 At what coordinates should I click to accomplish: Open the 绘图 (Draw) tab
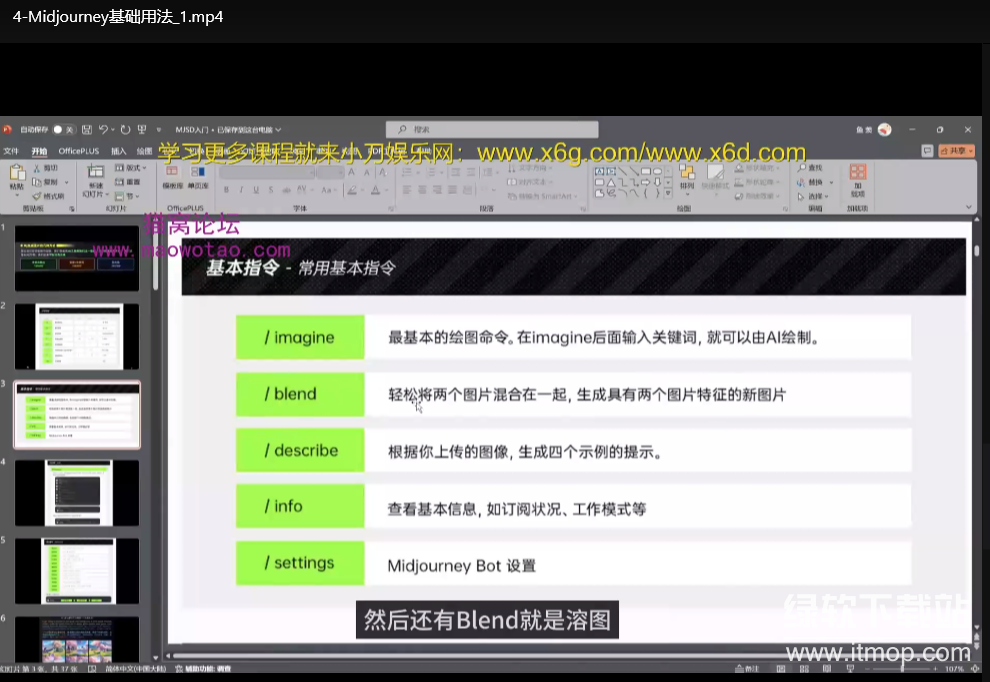(x=145, y=152)
